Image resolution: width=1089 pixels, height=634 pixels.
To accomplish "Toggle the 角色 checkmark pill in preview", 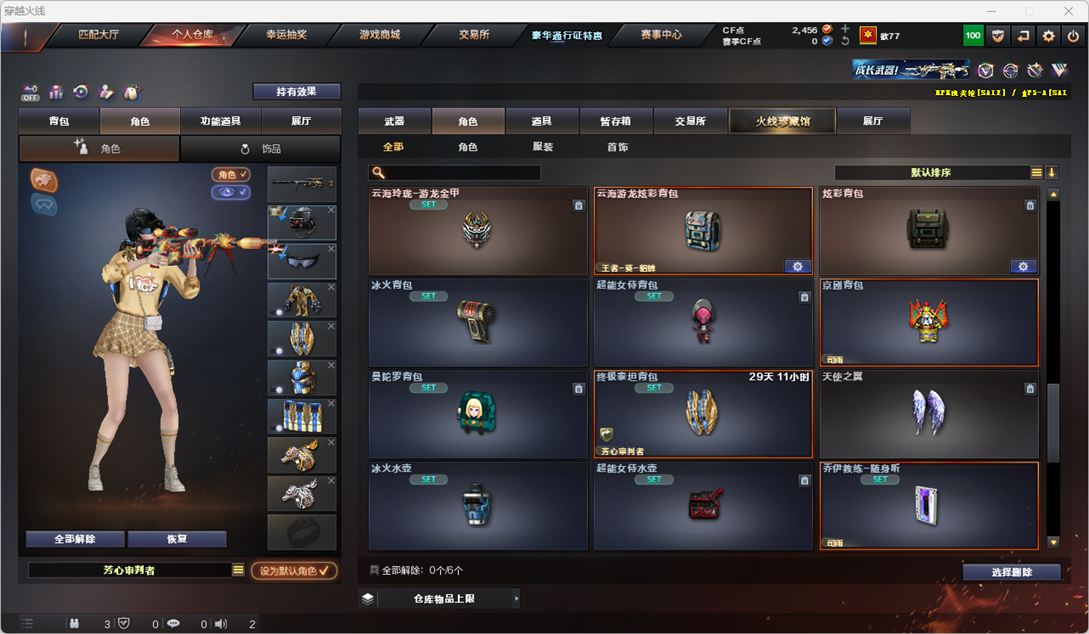I will tap(231, 174).
